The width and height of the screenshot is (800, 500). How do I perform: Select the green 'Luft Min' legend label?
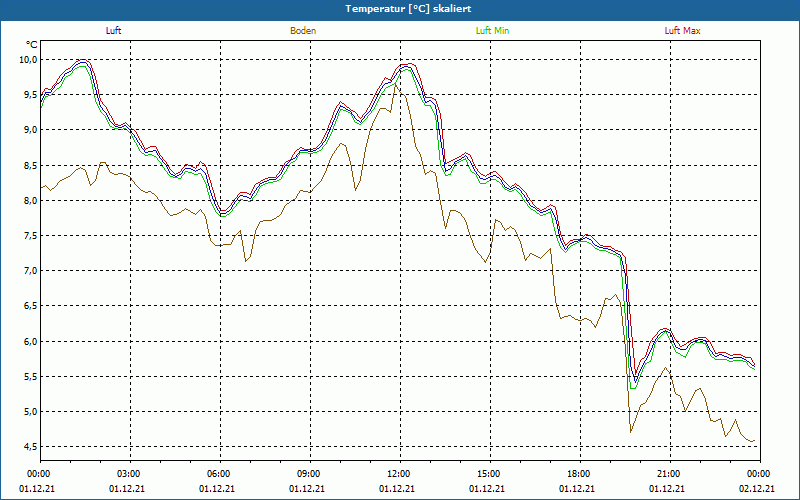click(492, 31)
